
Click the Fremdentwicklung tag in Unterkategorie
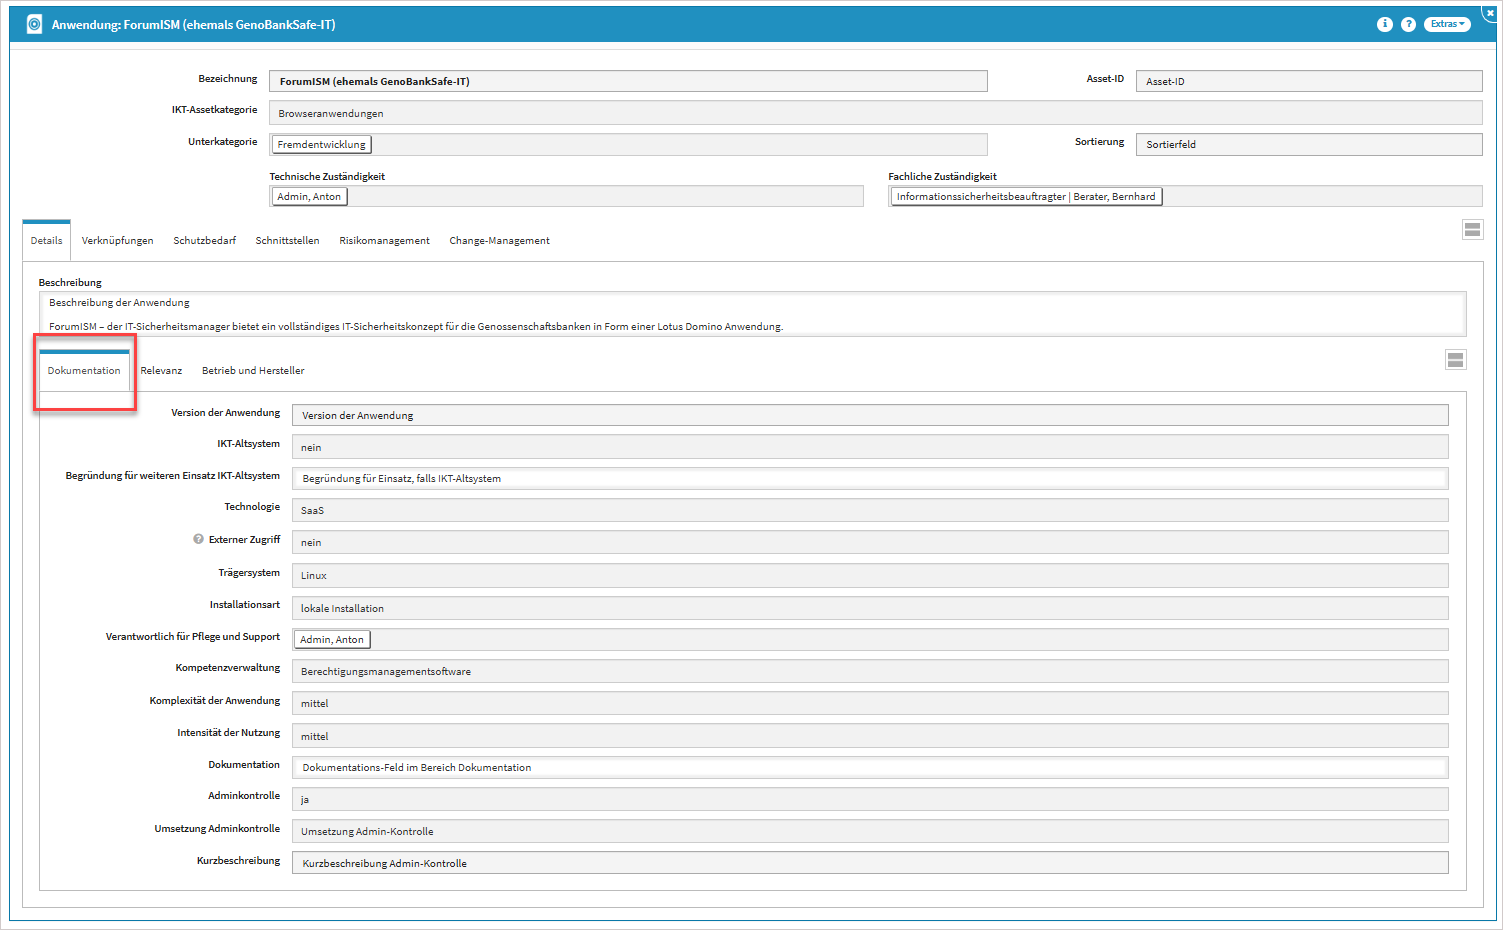[x=321, y=145]
